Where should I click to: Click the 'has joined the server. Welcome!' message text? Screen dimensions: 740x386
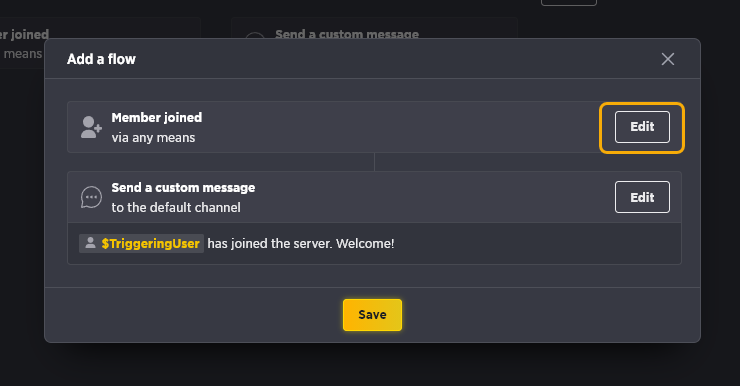coord(301,243)
